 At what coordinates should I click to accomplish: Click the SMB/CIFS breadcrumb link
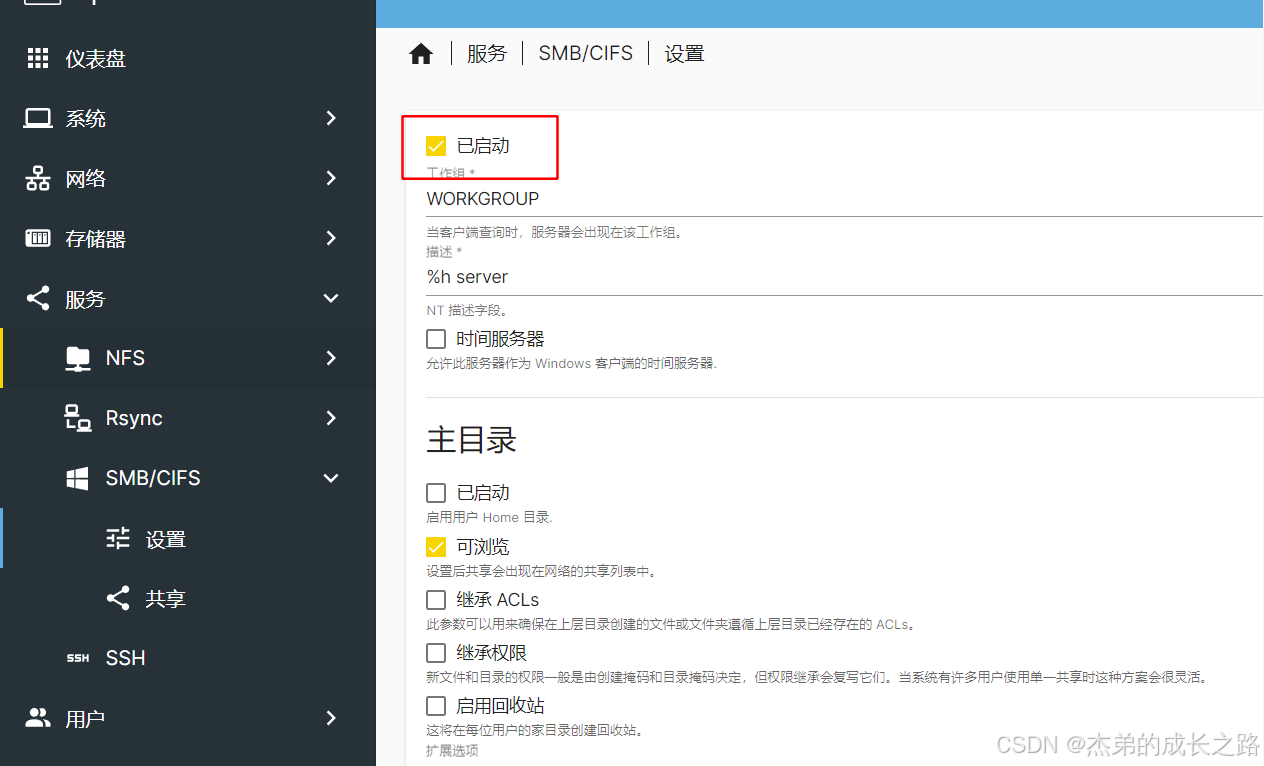click(x=586, y=54)
